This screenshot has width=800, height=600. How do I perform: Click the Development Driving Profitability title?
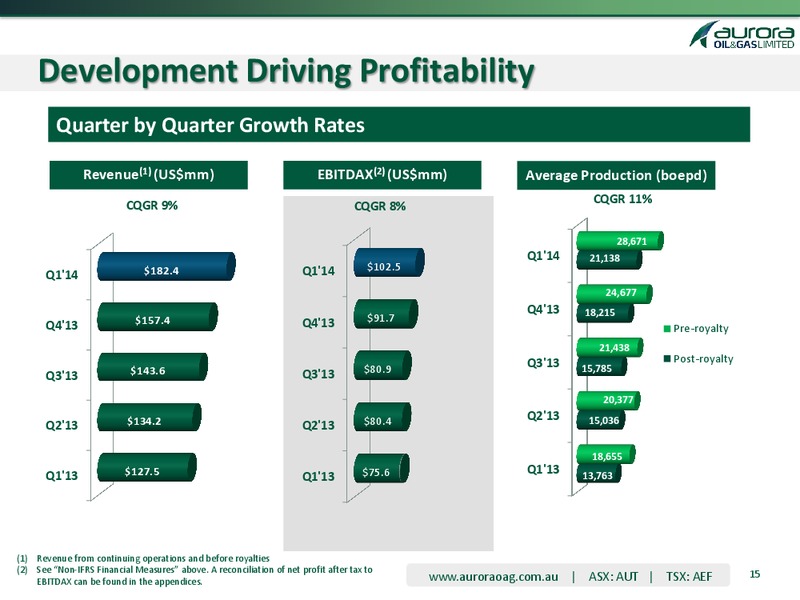286,70
